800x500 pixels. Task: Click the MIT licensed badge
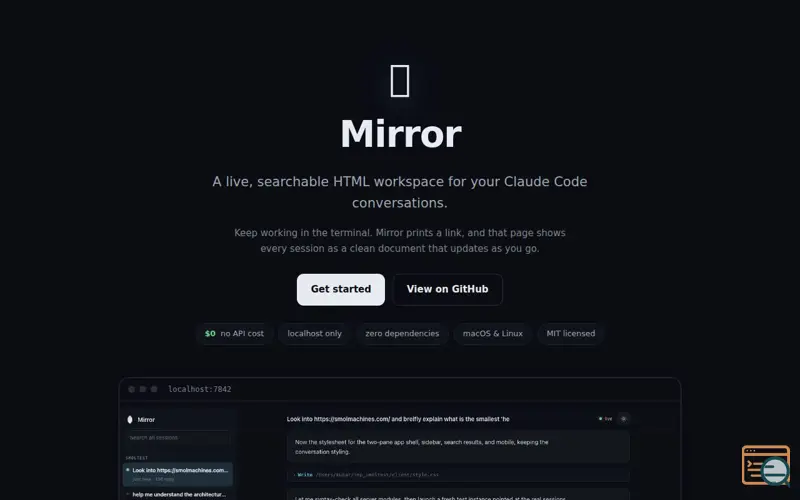(570, 334)
